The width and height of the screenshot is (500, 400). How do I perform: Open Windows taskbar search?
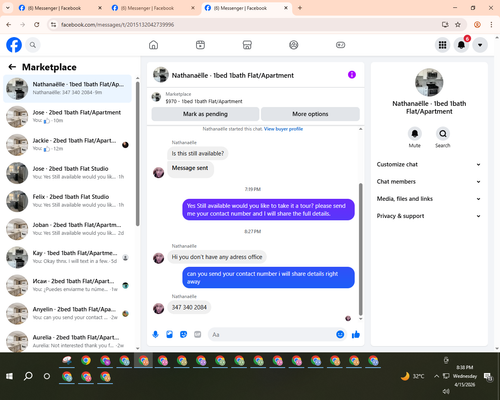(28, 376)
